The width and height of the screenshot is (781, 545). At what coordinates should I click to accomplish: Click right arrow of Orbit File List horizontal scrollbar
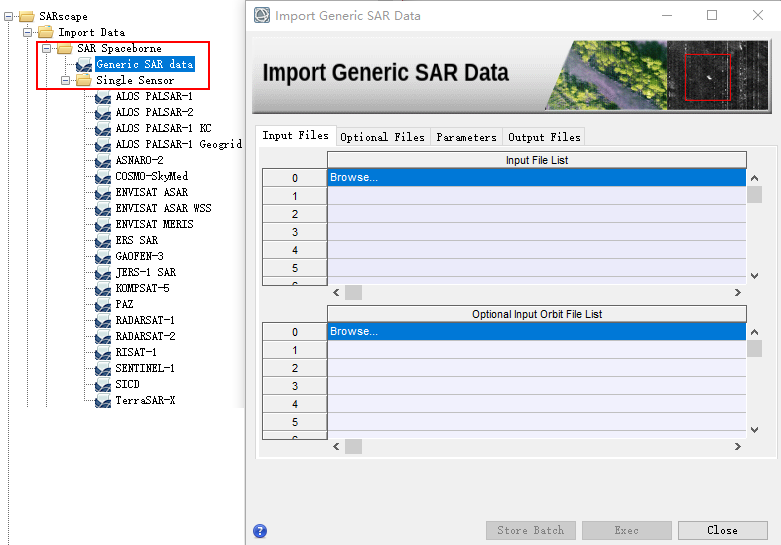738,446
